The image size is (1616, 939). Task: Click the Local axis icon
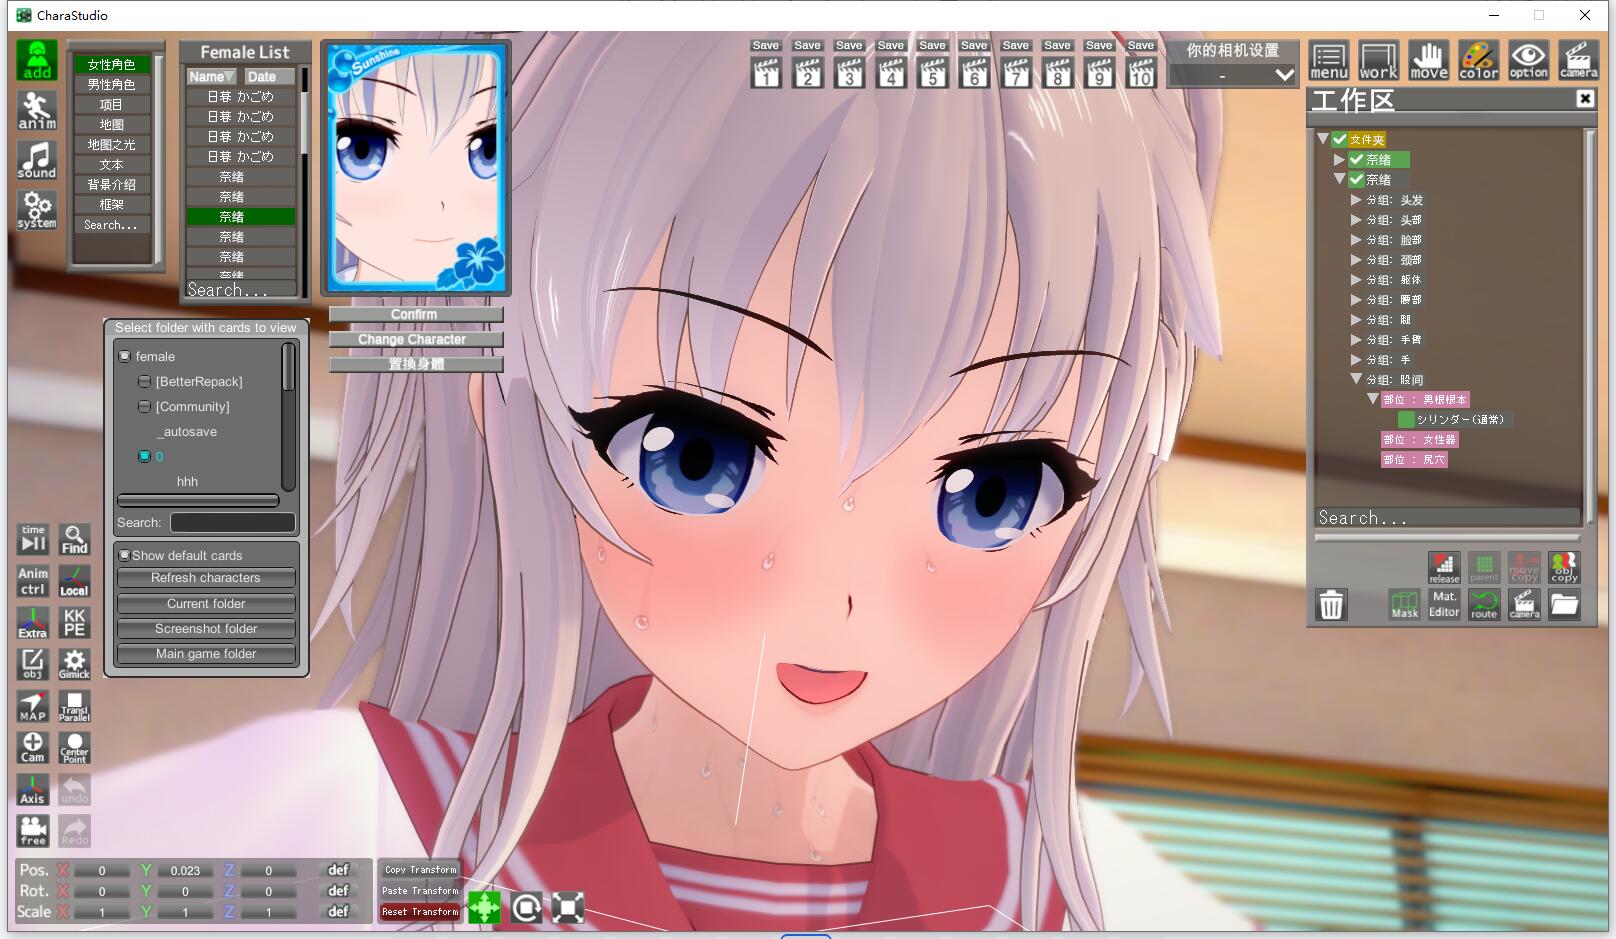[74, 581]
